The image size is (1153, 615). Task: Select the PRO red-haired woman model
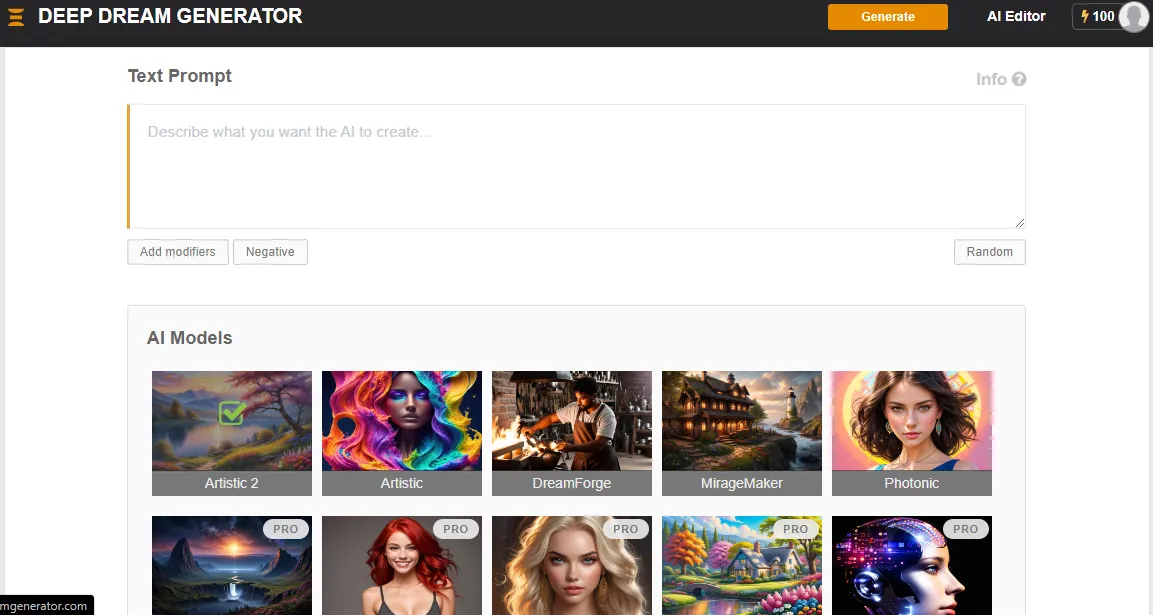click(401, 566)
